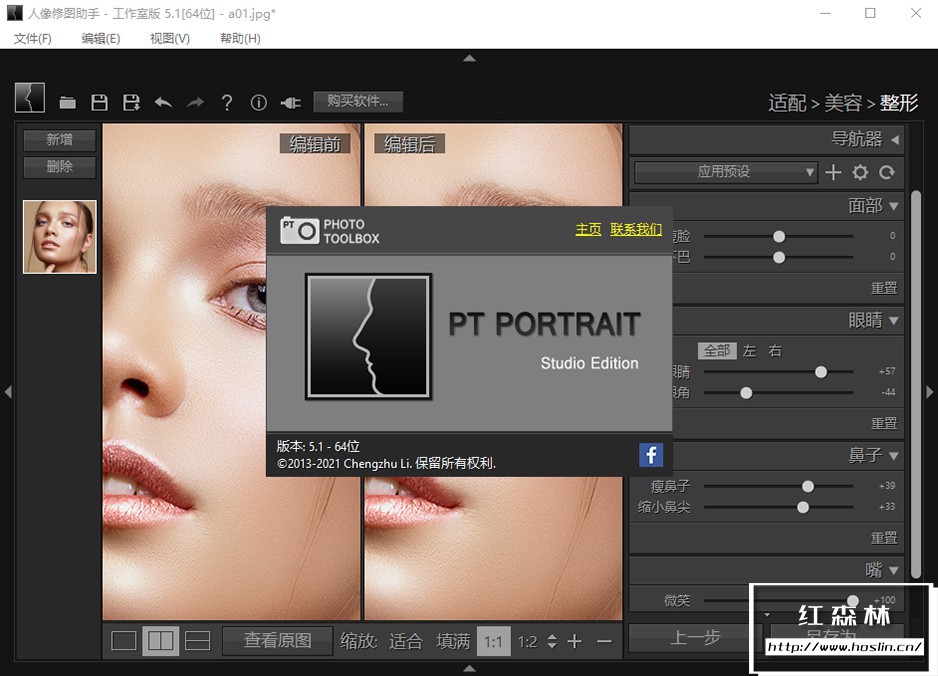Open the 帮助(H) menu

pyautogui.click(x=240, y=38)
